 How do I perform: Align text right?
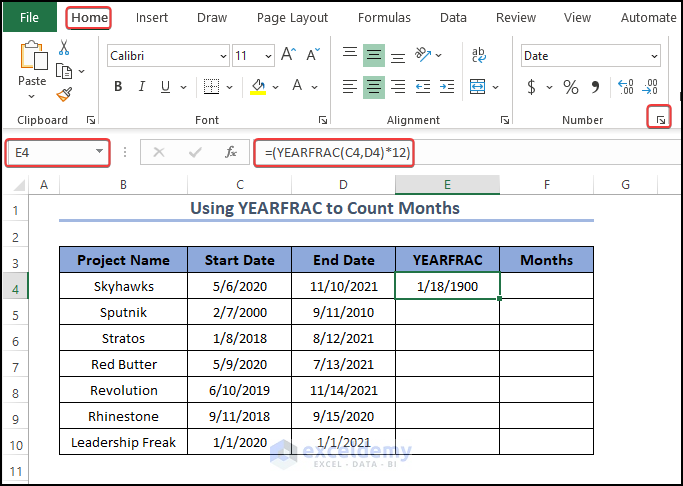[x=398, y=87]
